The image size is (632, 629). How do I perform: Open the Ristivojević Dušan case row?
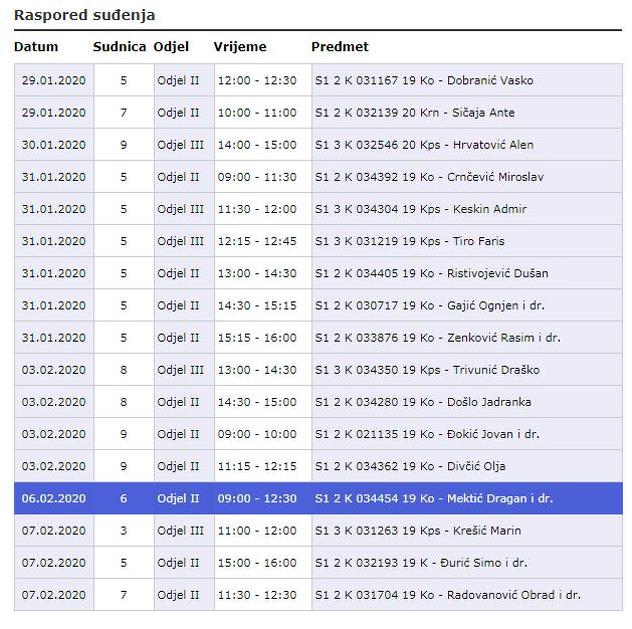(x=431, y=273)
